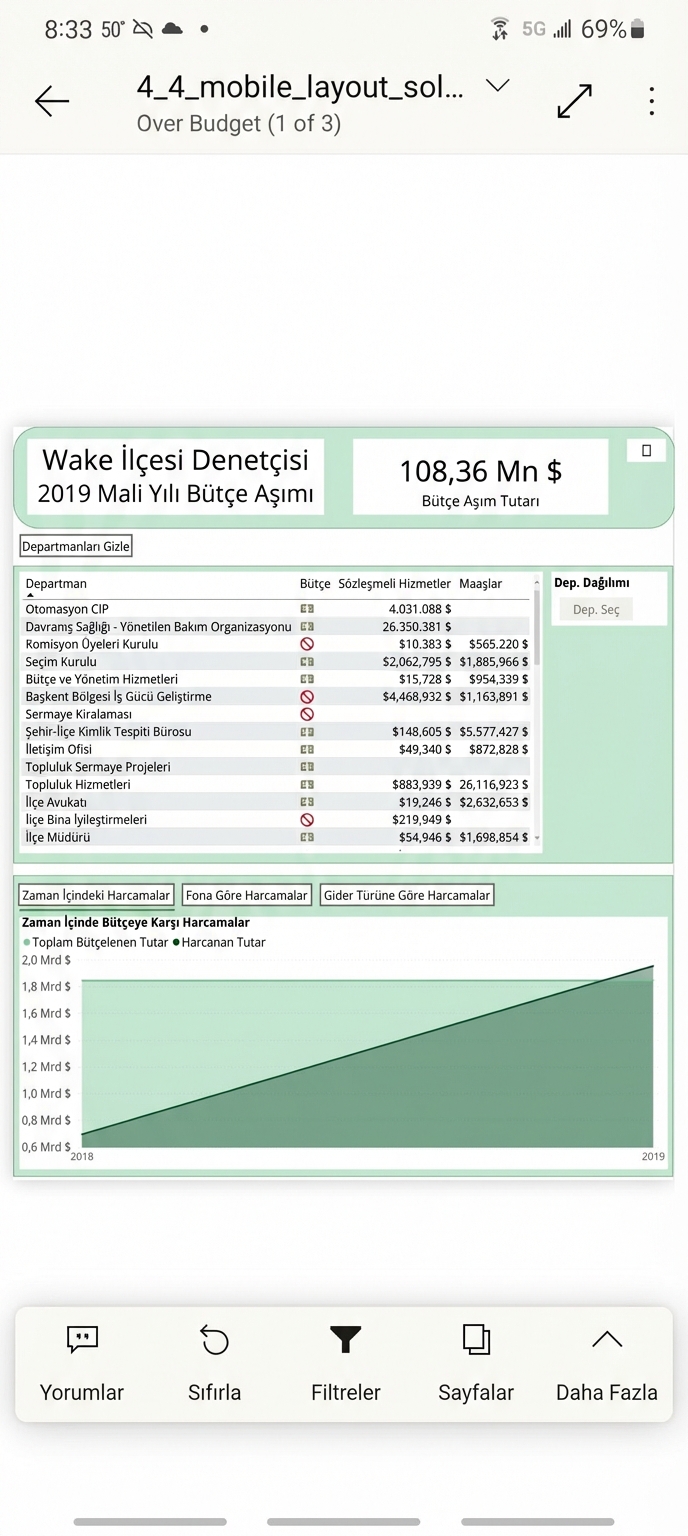The height and width of the screenshot is (1536, 688).
Task: Open the Filtreler filter pane
Action: pos(345,1340)
